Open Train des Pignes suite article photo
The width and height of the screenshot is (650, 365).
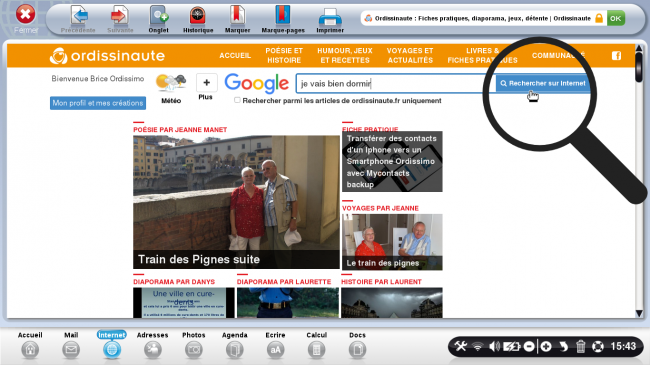click(236, 202)
